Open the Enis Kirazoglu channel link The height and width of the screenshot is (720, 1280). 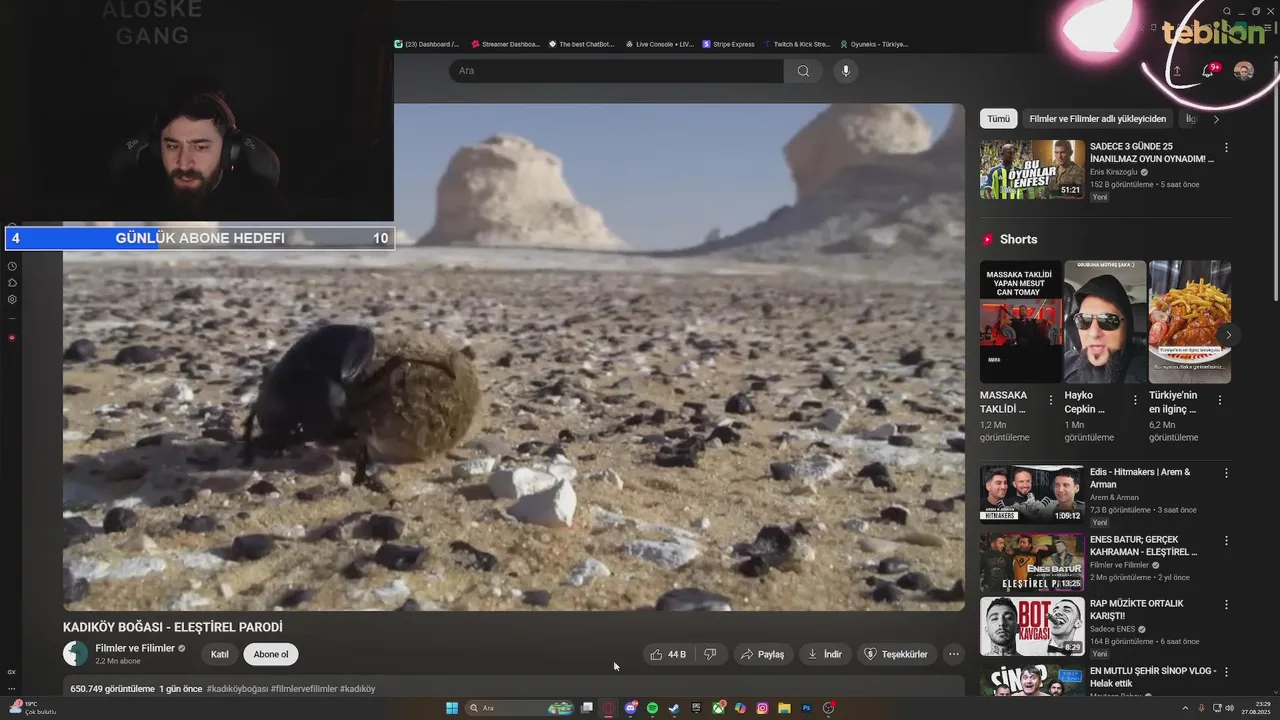(1114, 172)
